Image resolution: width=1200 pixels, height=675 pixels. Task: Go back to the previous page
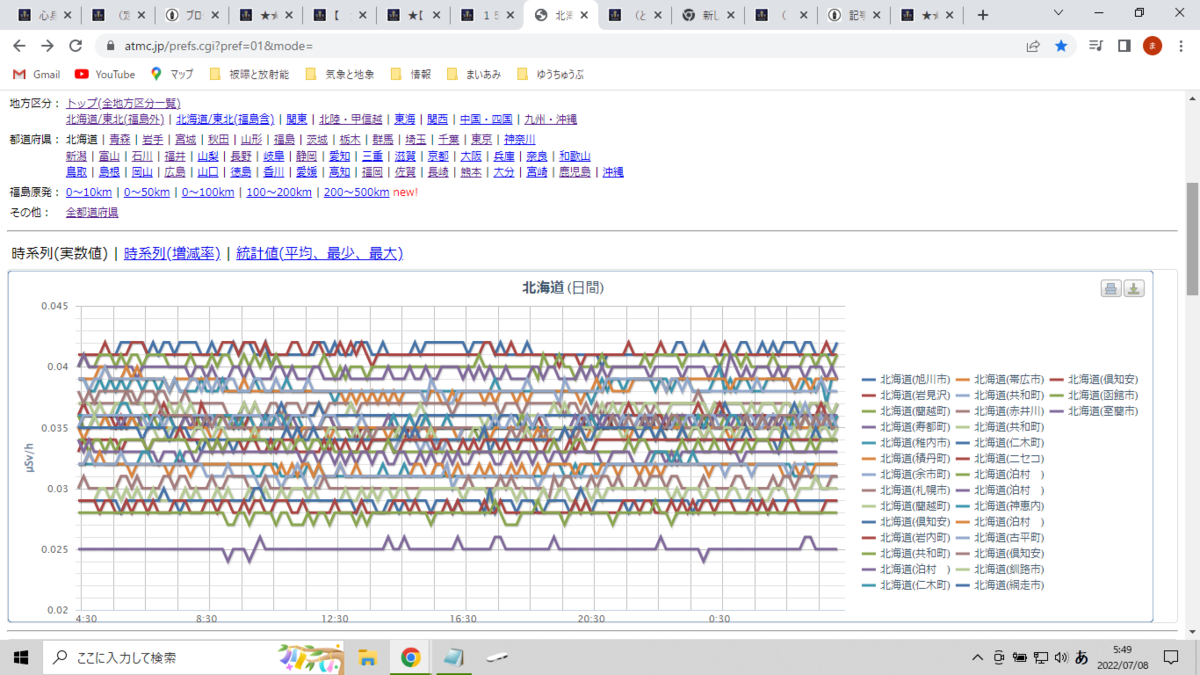click(19, 46)
